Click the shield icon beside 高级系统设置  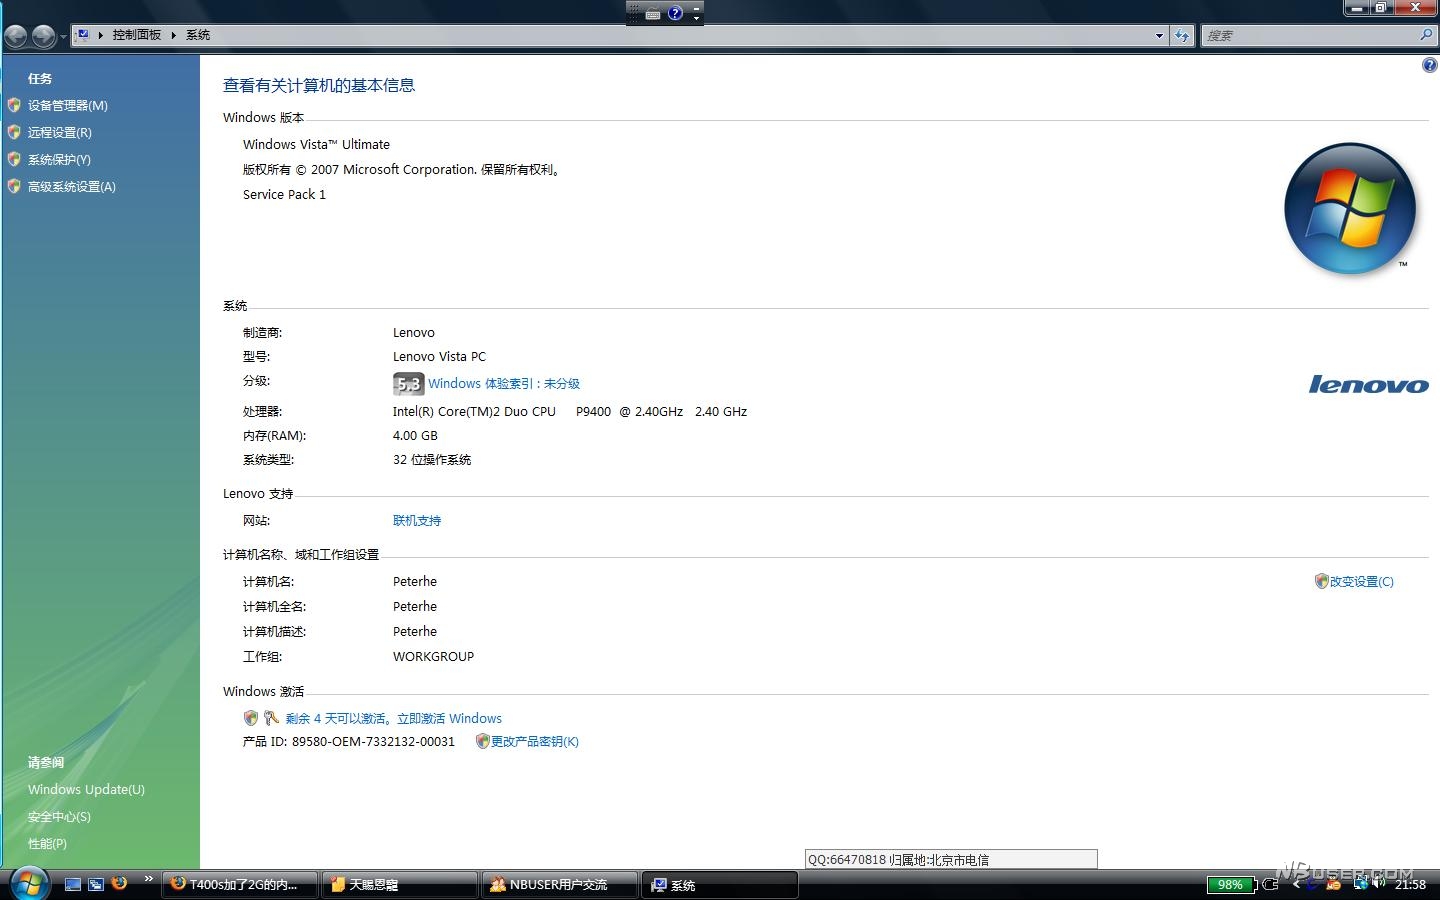click(x=14, y=186)
